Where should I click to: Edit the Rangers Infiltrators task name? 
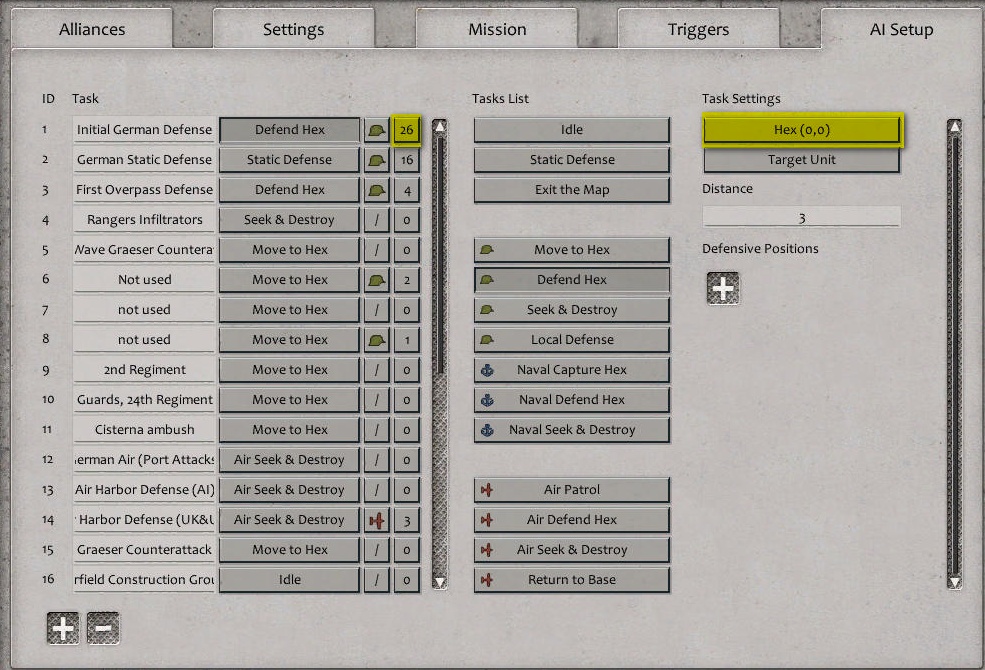(x=144, y=220)
